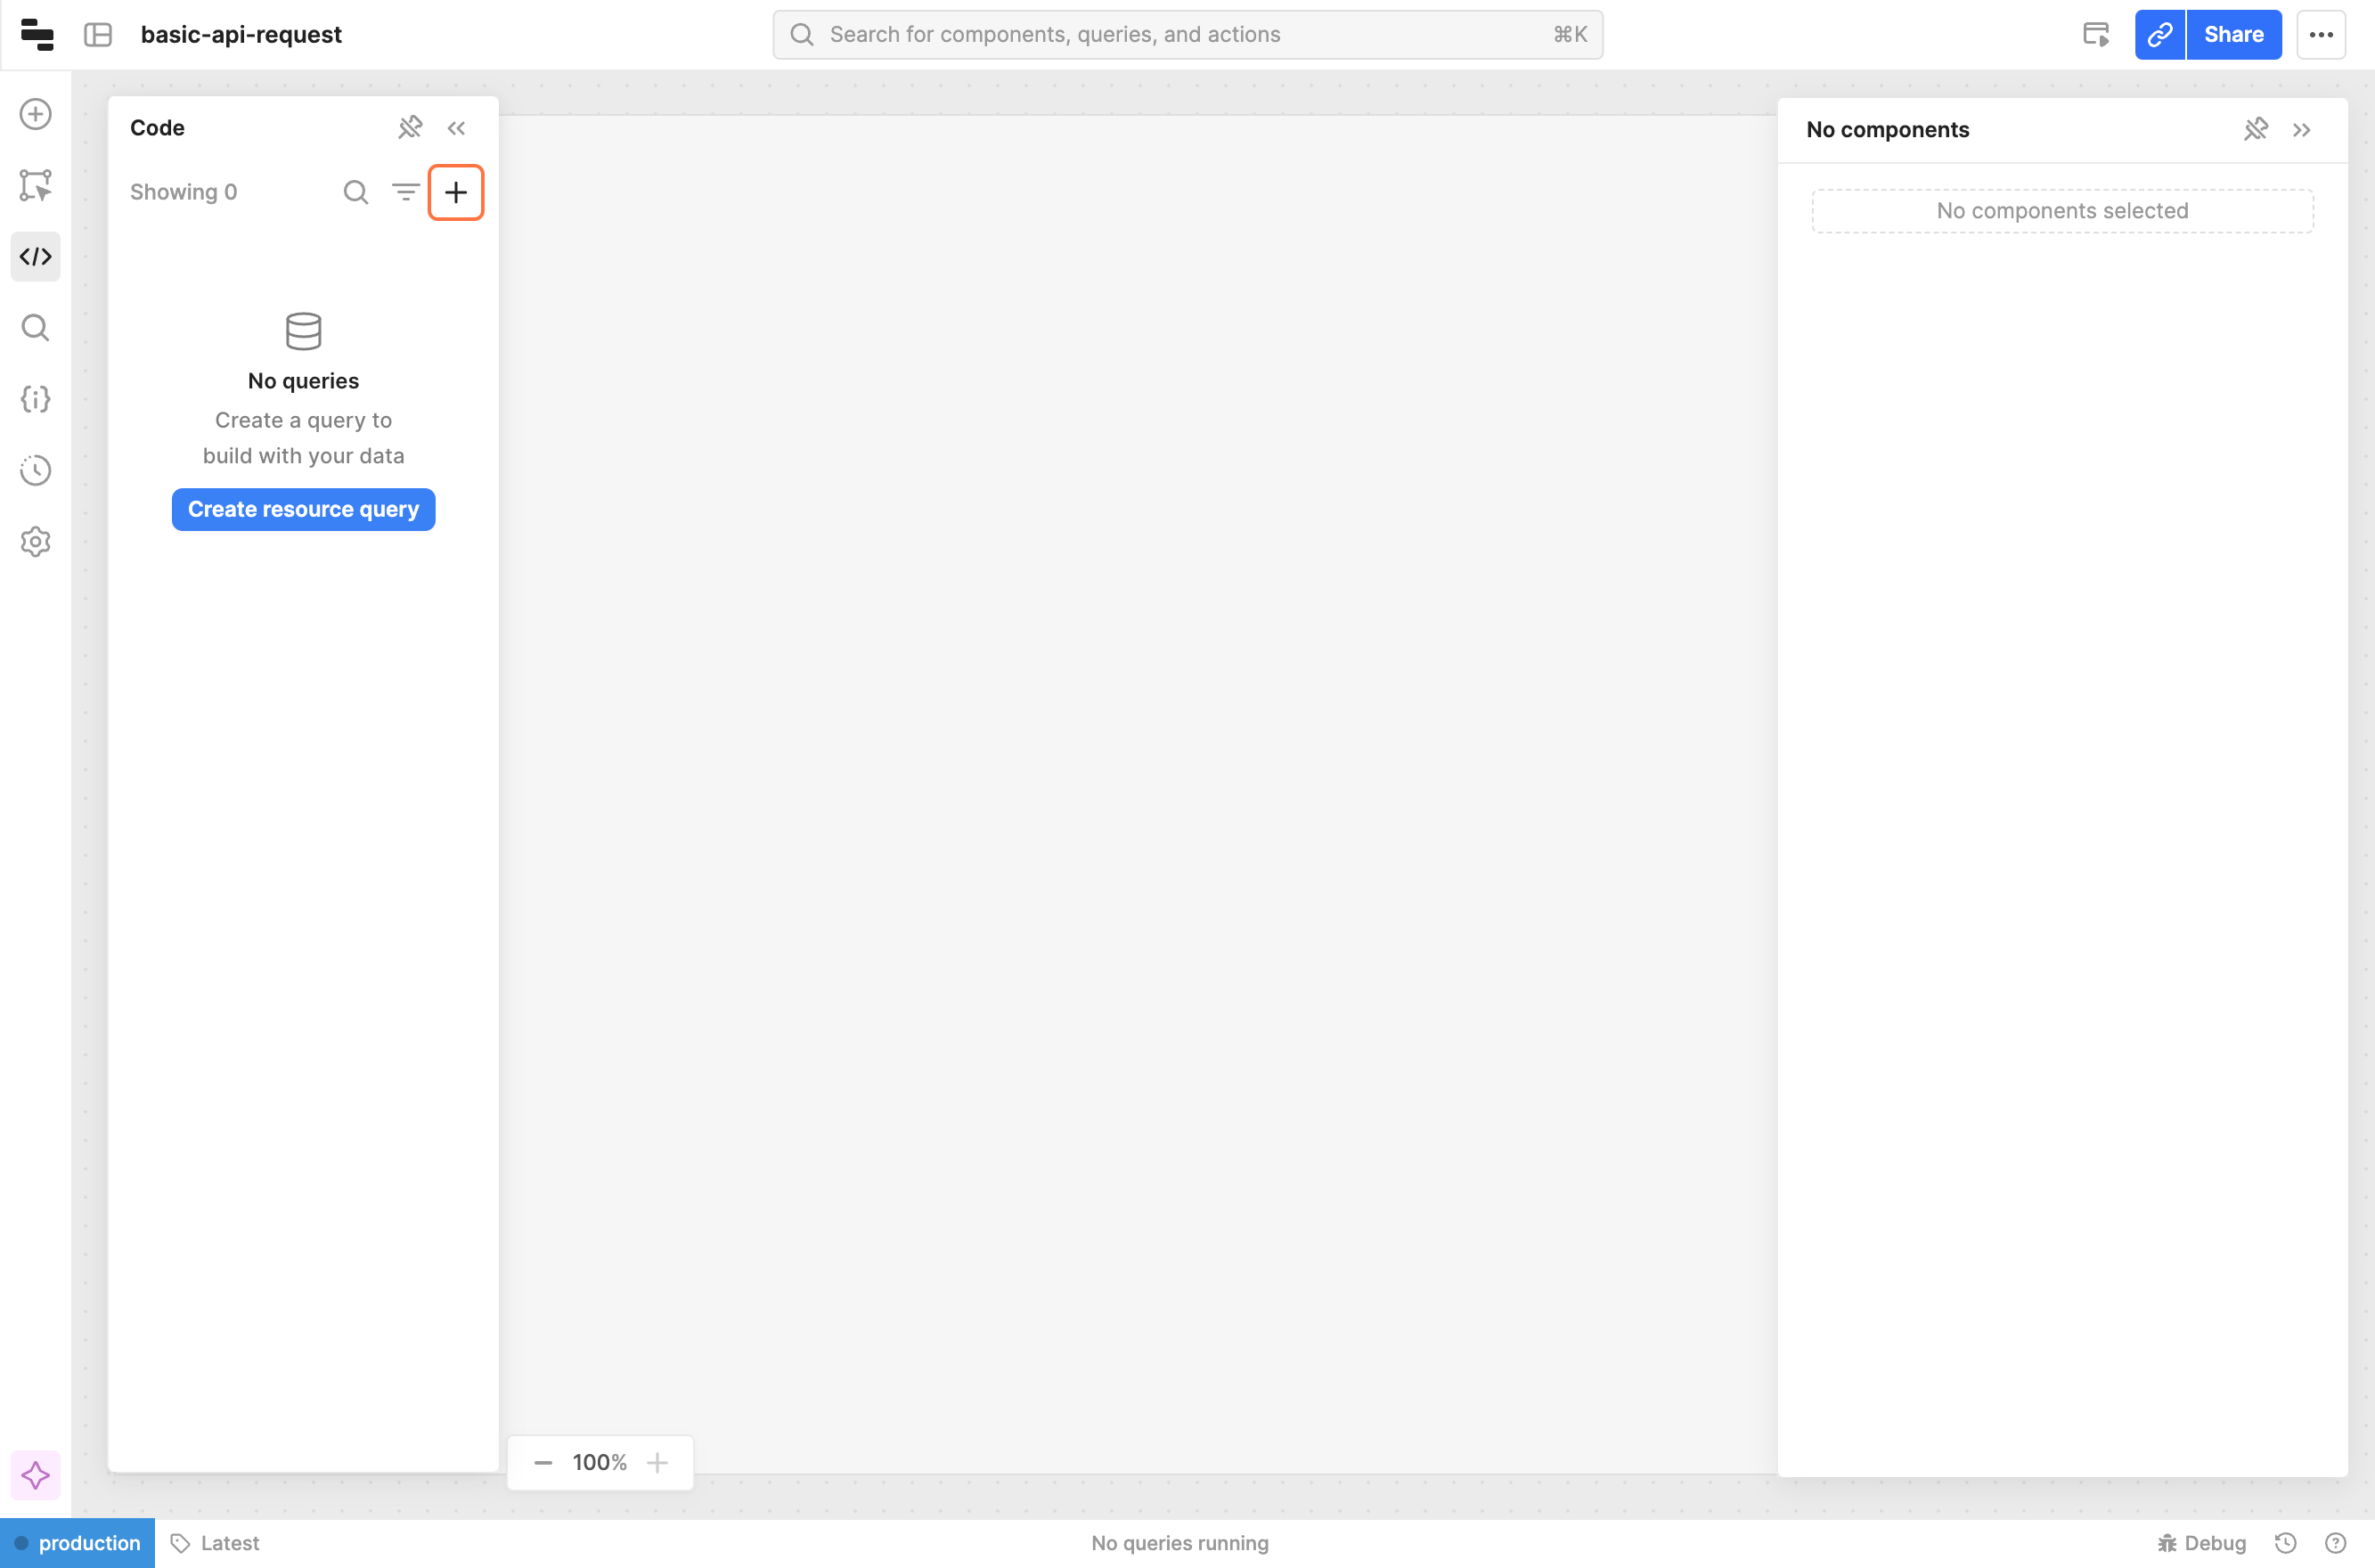The height and width of the screenshot is (1568, 2375).
Task: Decrease canvas zoom with minus button
Action: [x=543, y=1462]
